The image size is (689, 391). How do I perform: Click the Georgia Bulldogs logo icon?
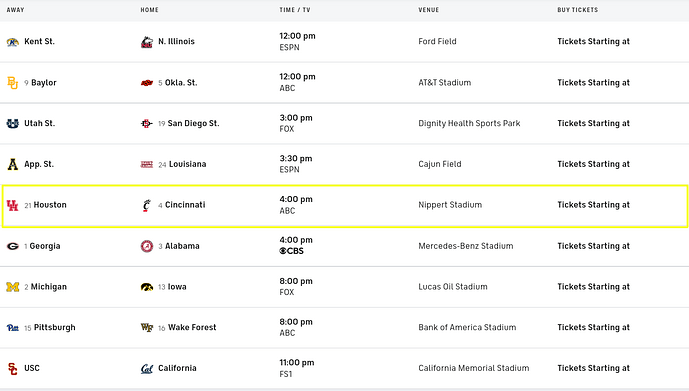pos(13,246)
